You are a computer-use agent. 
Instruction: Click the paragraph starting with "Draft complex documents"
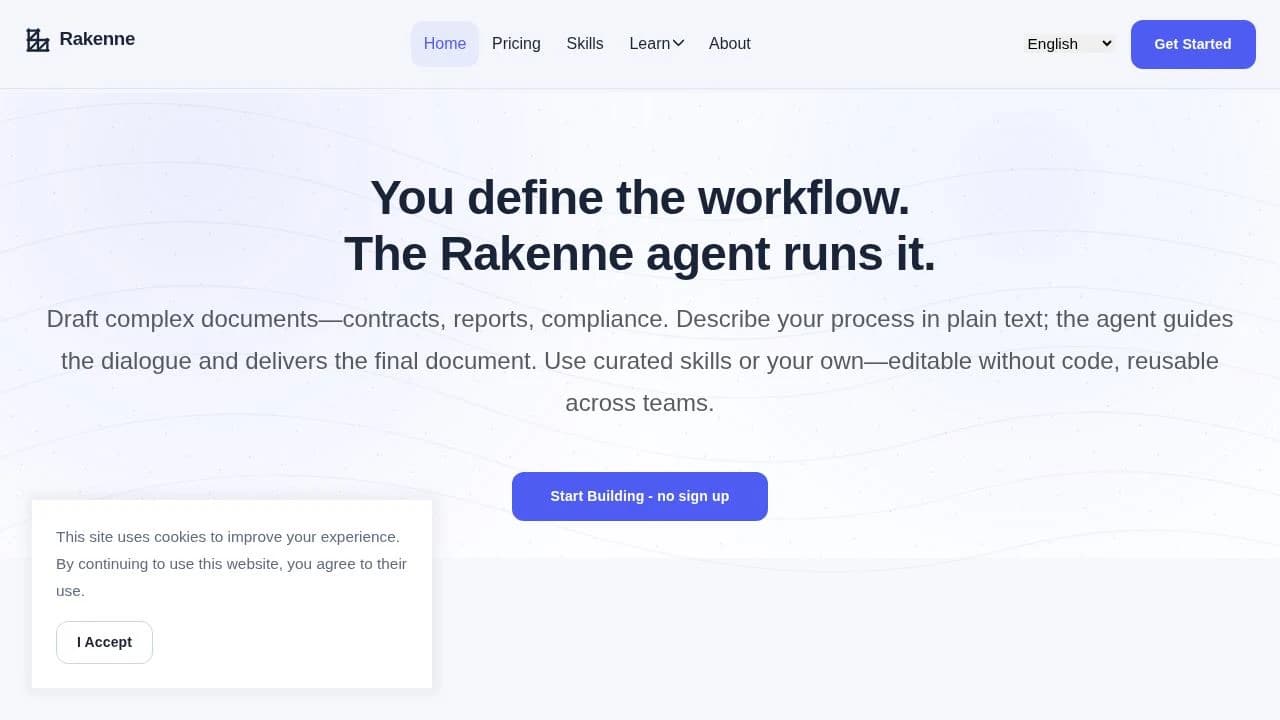tap(640, 361)
